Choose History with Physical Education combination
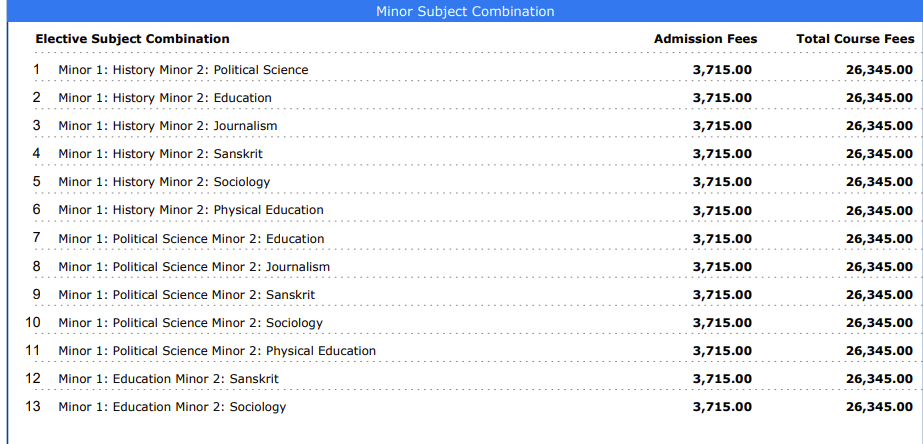The image size is (923, 444). point(191,210)
